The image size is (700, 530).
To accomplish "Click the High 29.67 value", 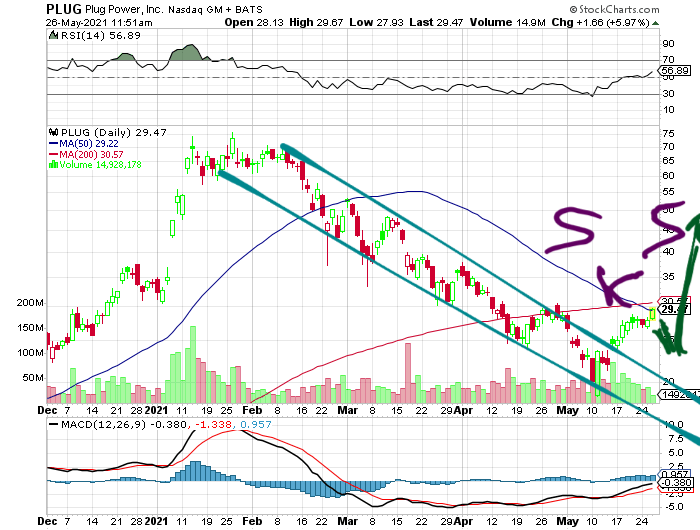I will (x=316, y=22).
